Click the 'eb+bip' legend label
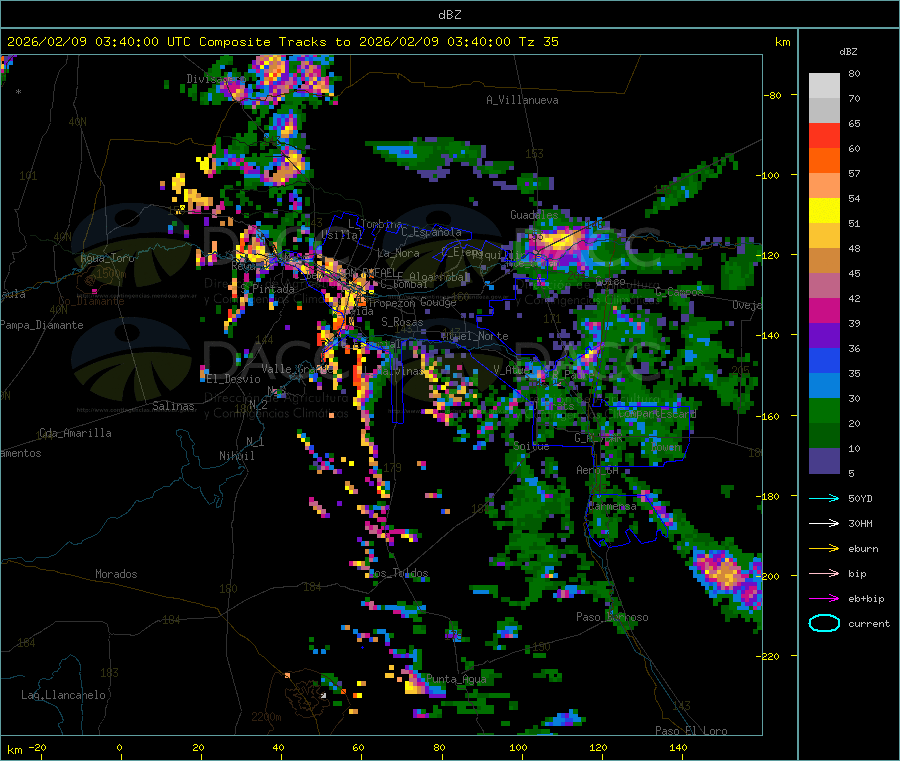This screenshot has height=761, width=900. point(866,599)
